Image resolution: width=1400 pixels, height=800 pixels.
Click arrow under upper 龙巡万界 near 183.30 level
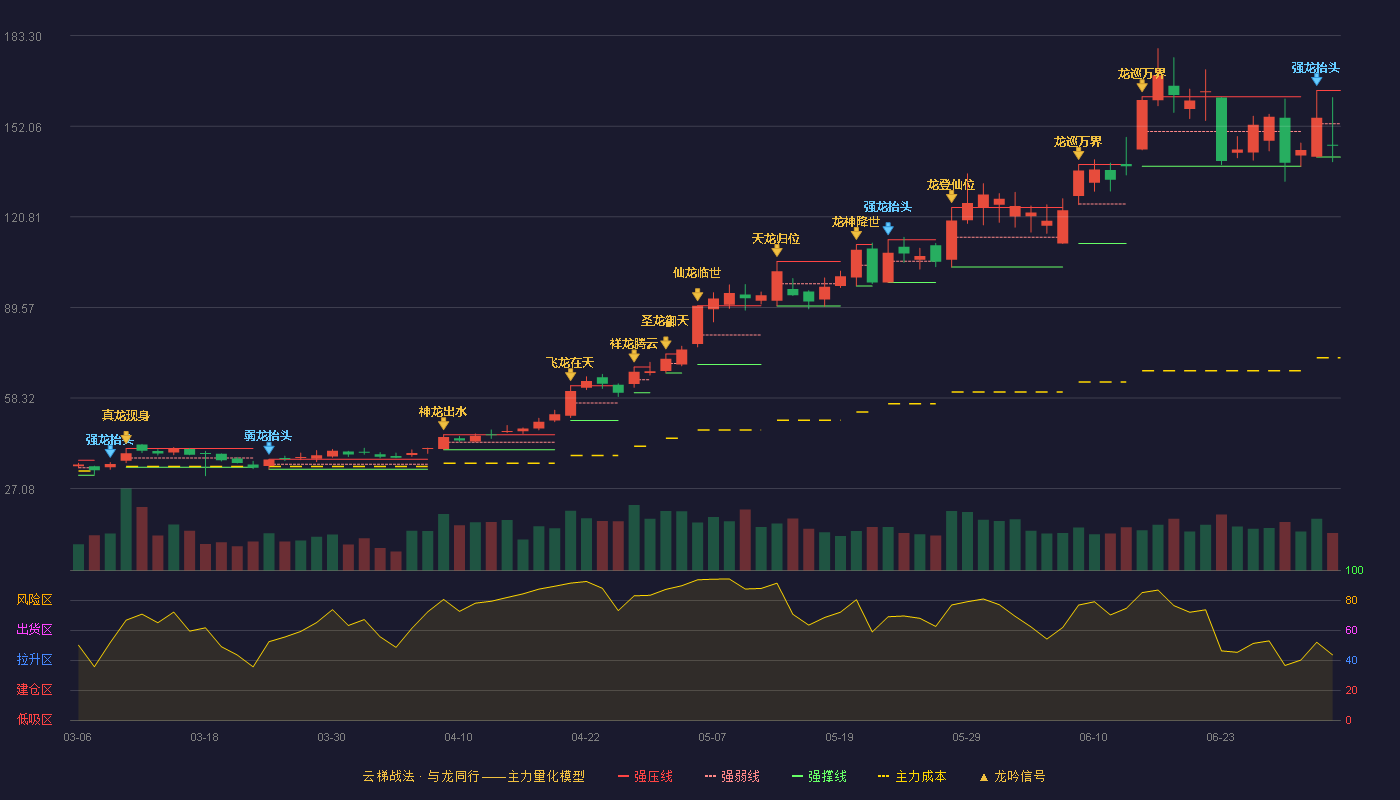(x=1142, y=86)
